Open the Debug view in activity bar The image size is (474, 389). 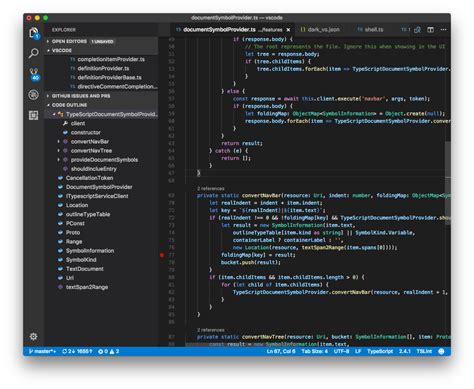pyautogui.click(x=33, y=95)
